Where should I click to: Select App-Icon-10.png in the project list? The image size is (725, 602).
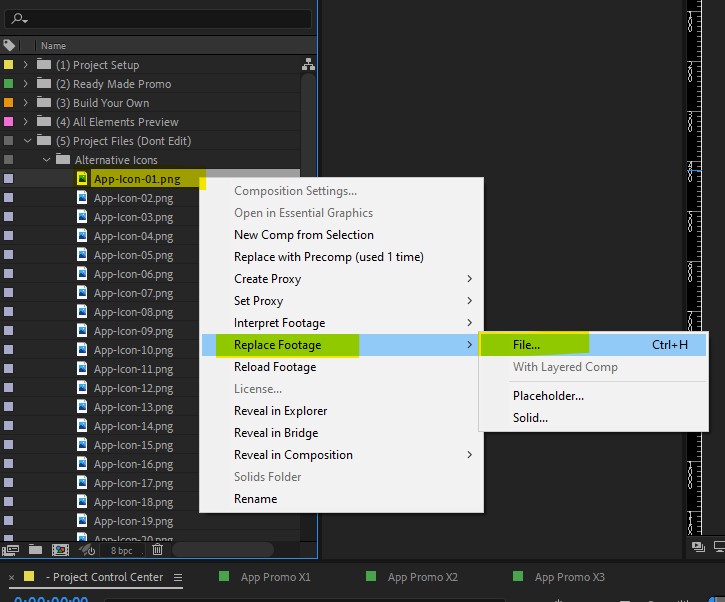(133, 350)
